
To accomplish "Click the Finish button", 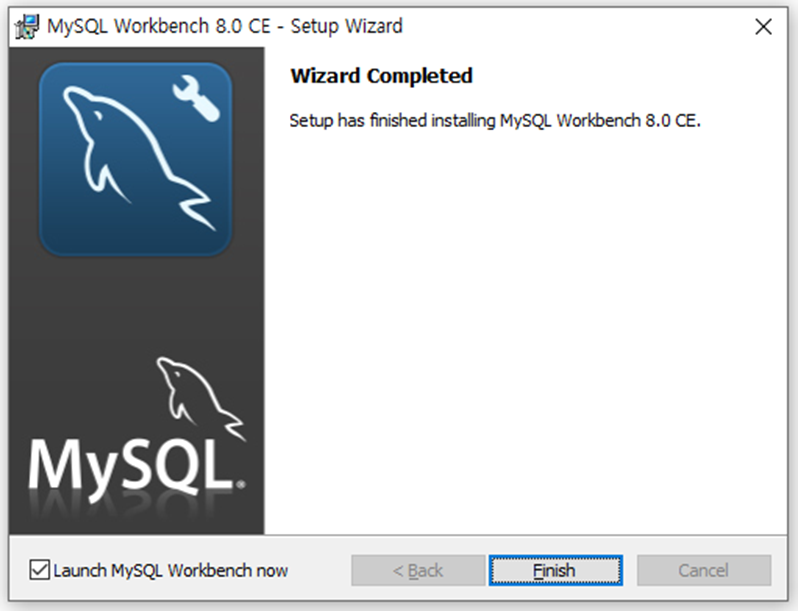I will [555, 570].
